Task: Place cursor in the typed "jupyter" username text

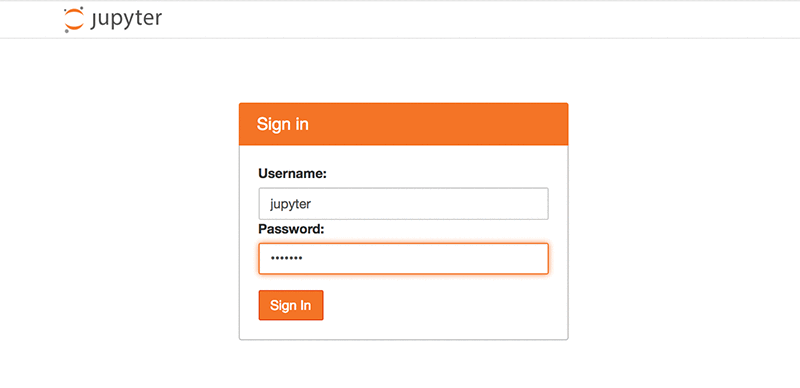Action: coord(290,204)
